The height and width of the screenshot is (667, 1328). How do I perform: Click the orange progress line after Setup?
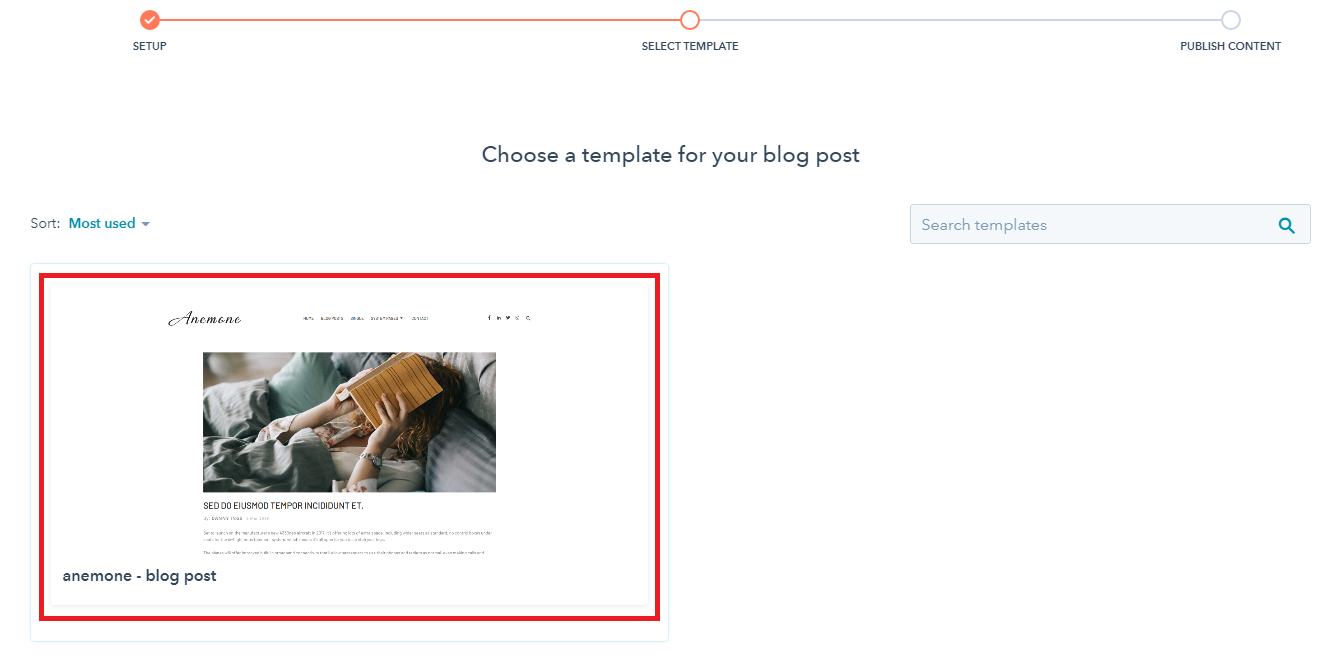(420, 20)
